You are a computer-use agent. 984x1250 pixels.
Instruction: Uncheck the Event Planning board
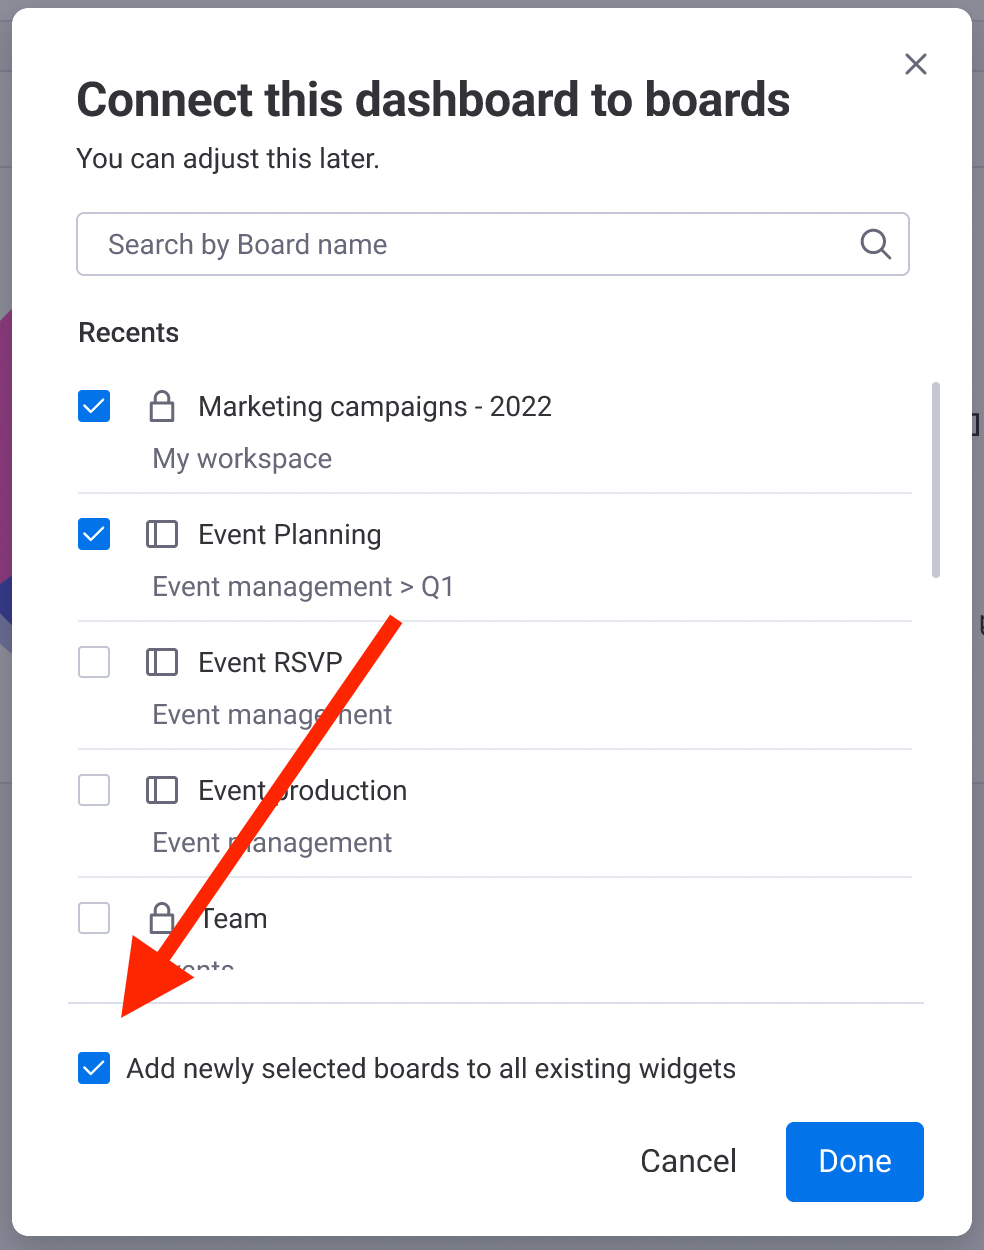(x=94, y=534)
